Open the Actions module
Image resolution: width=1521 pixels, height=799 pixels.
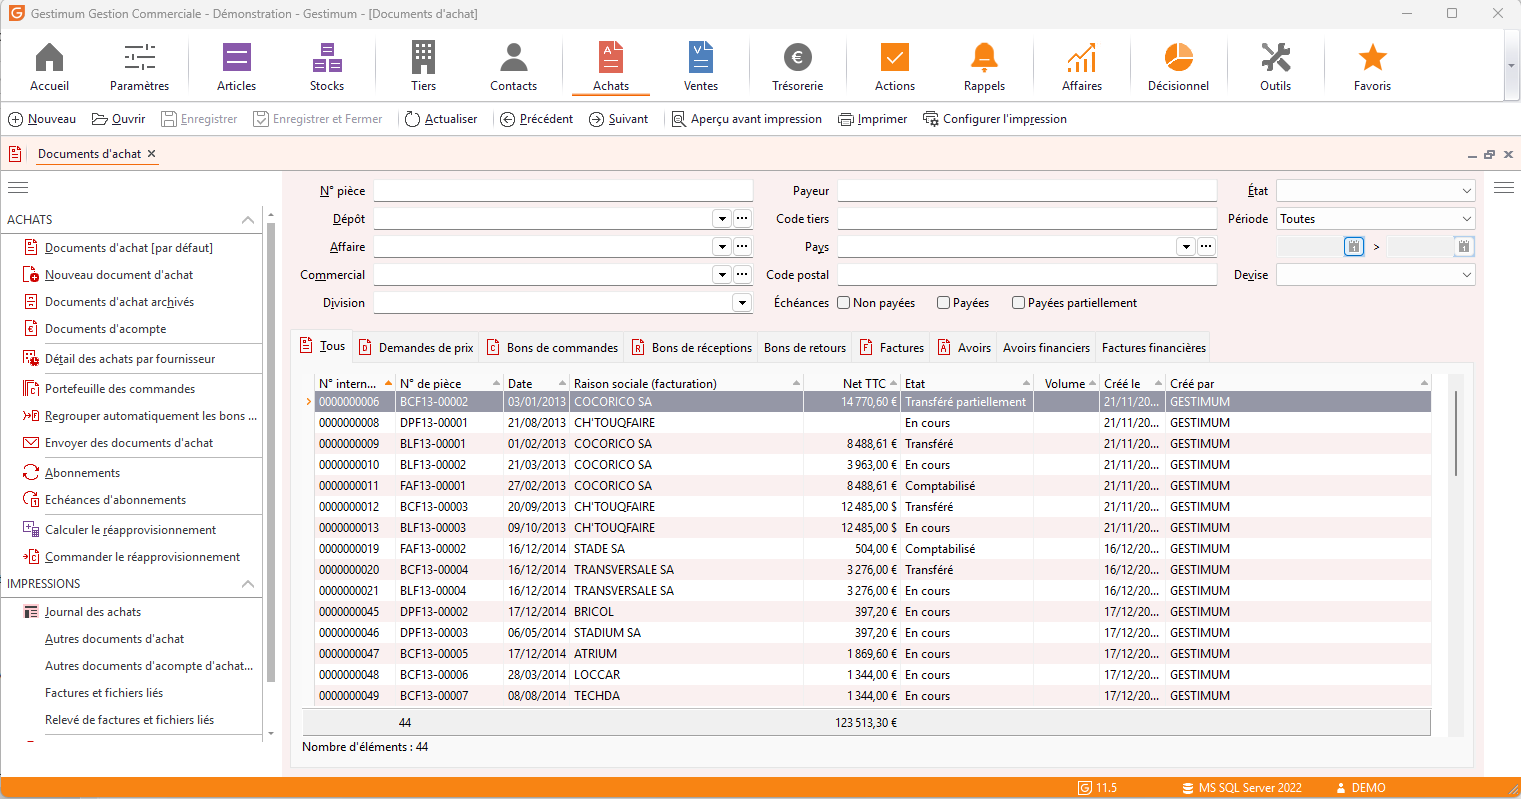tap(895, 67)
